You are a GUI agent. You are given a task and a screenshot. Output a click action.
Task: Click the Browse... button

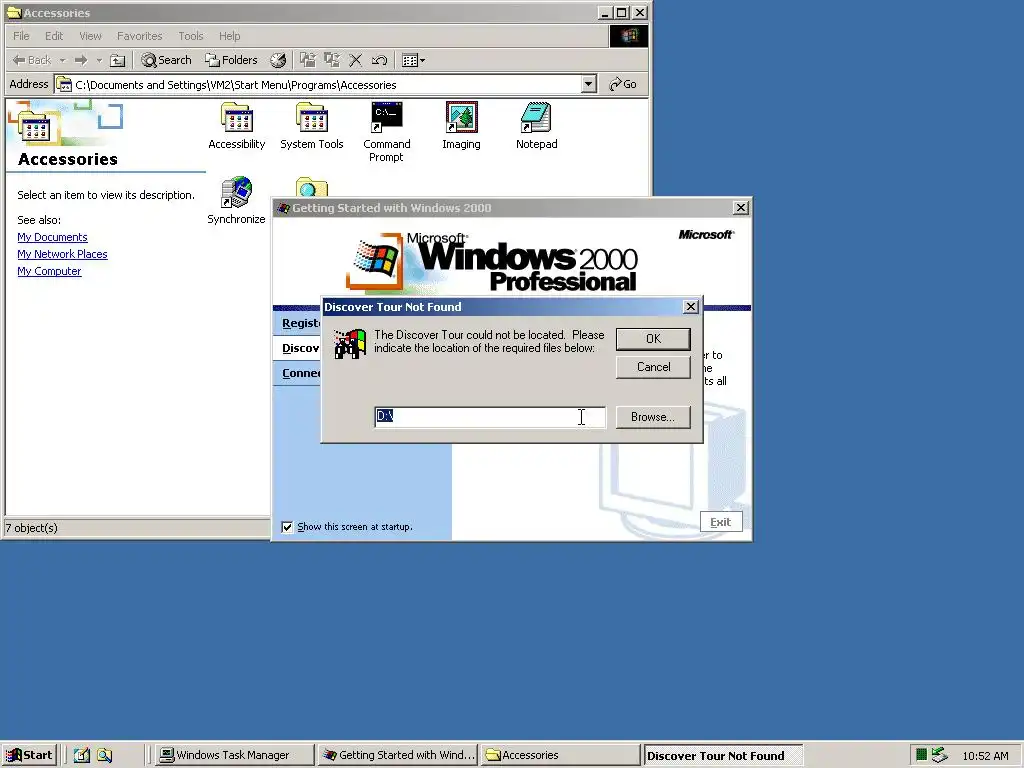coord(653,417)
